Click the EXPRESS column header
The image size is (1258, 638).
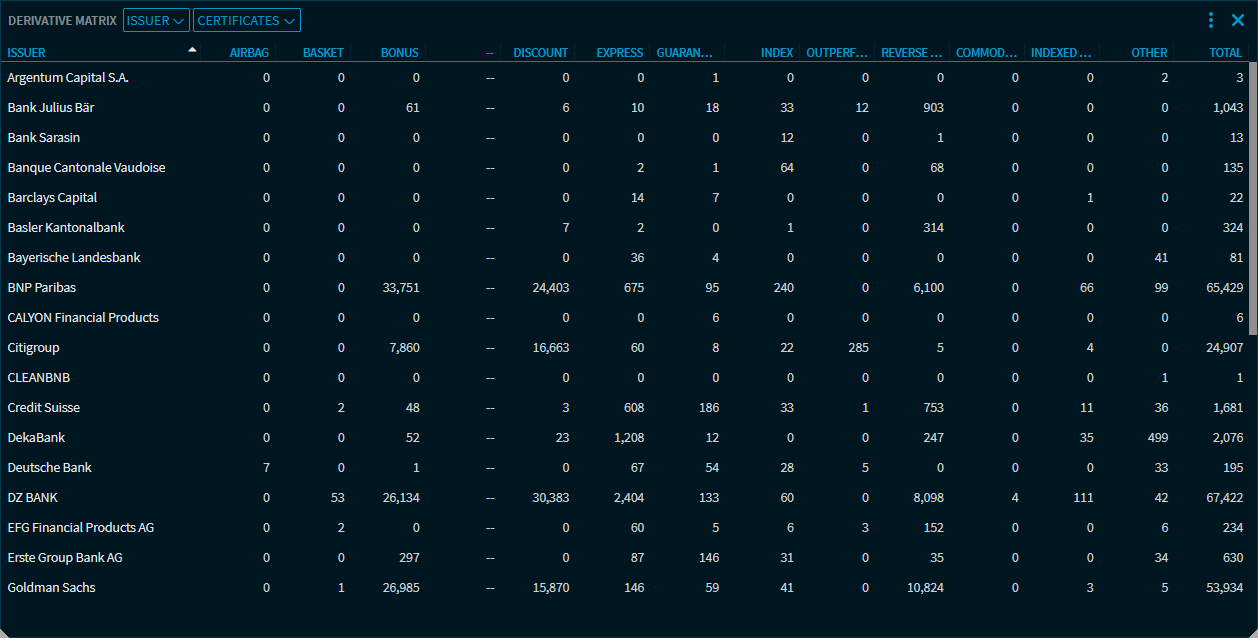pos(620,53)
